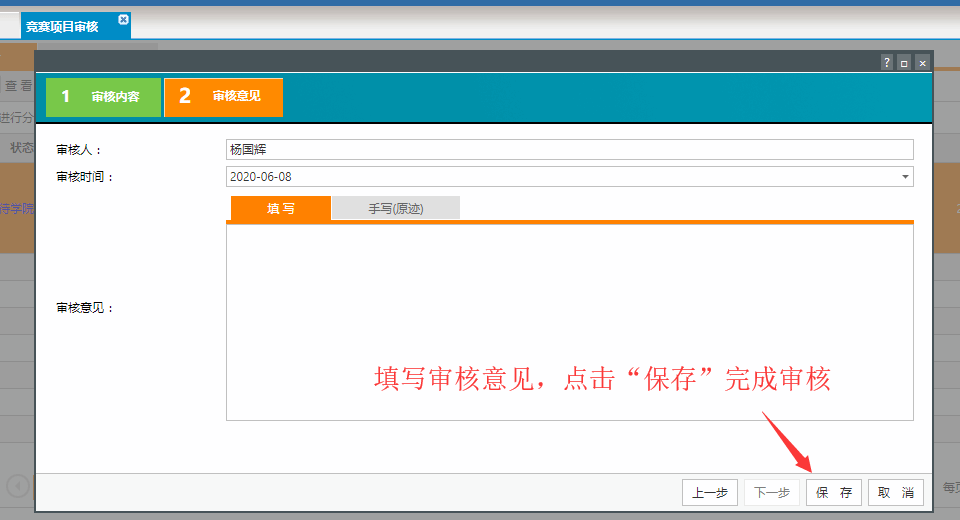The height and width of the screenshot is (520, 960).
Task: Go to step 1 审核内容
Action: click(x=103, y=97)
